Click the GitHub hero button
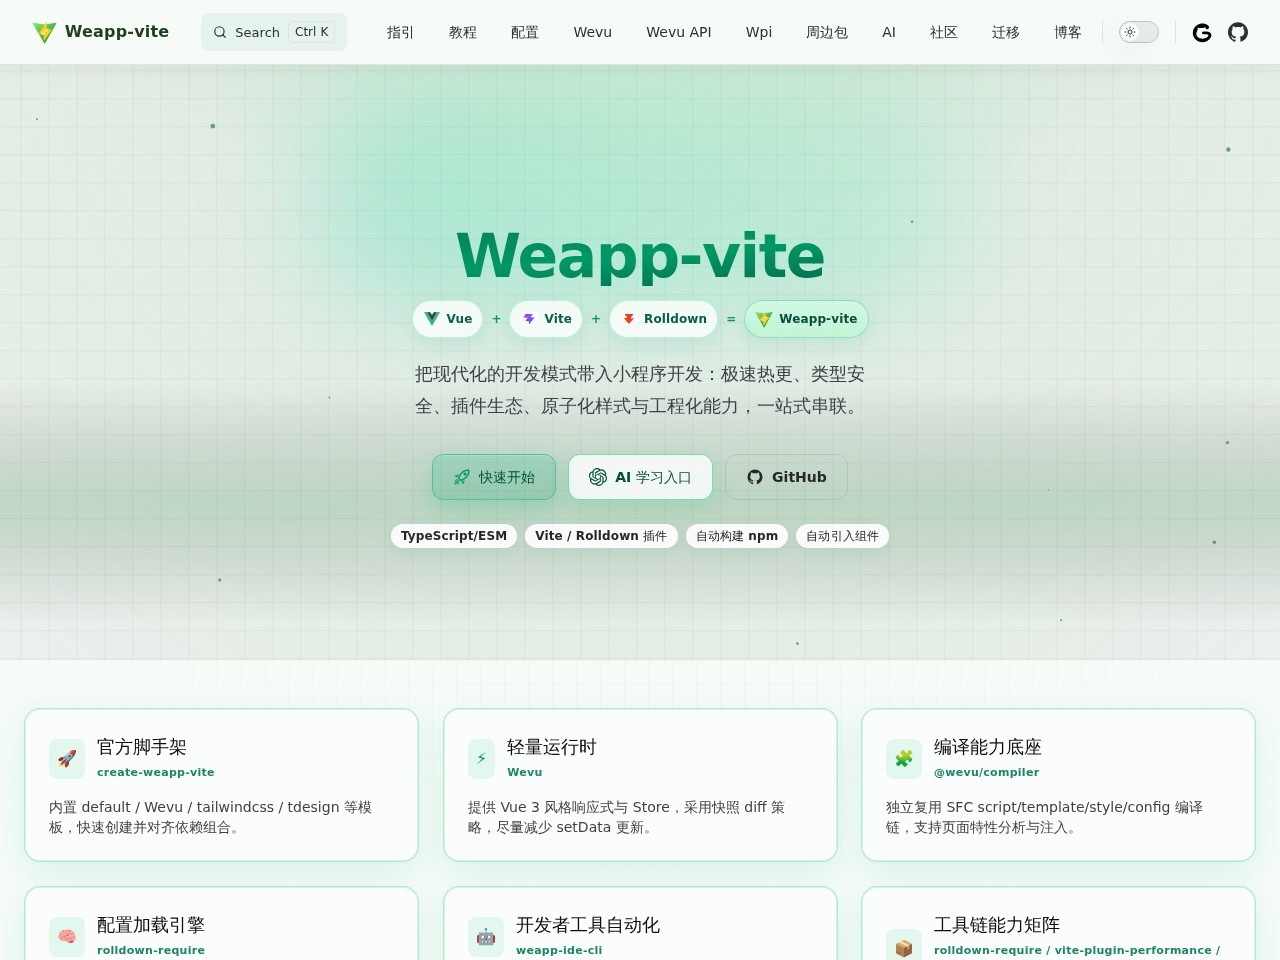 click(786, 477)
